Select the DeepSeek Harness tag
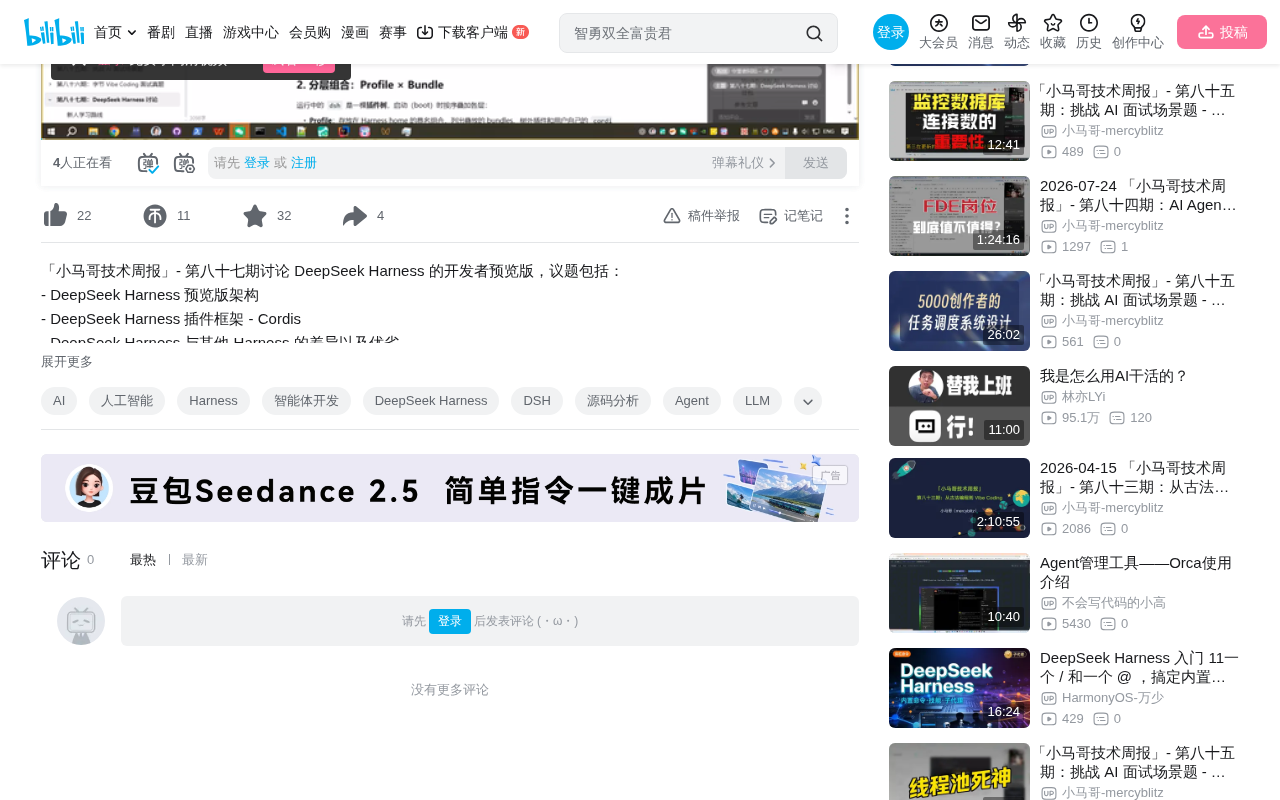This screenshot has width=1280, height=800. coord(431,401)
